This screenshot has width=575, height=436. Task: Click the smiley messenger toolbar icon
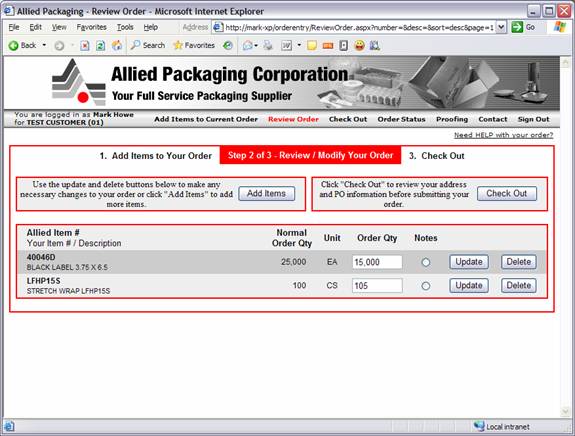click(360, 45)
